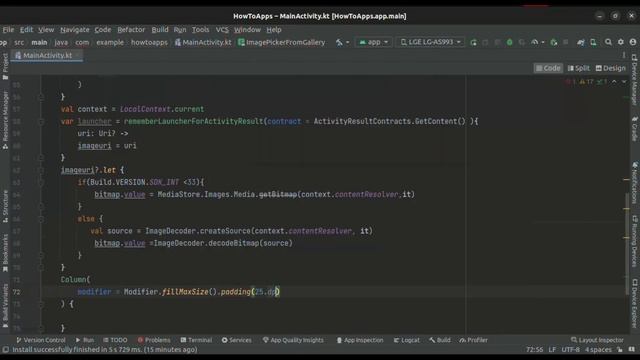This screenshot has height=360, width=640.
Task: Switch editor to Design view
Action: click(x=611, y=68)
